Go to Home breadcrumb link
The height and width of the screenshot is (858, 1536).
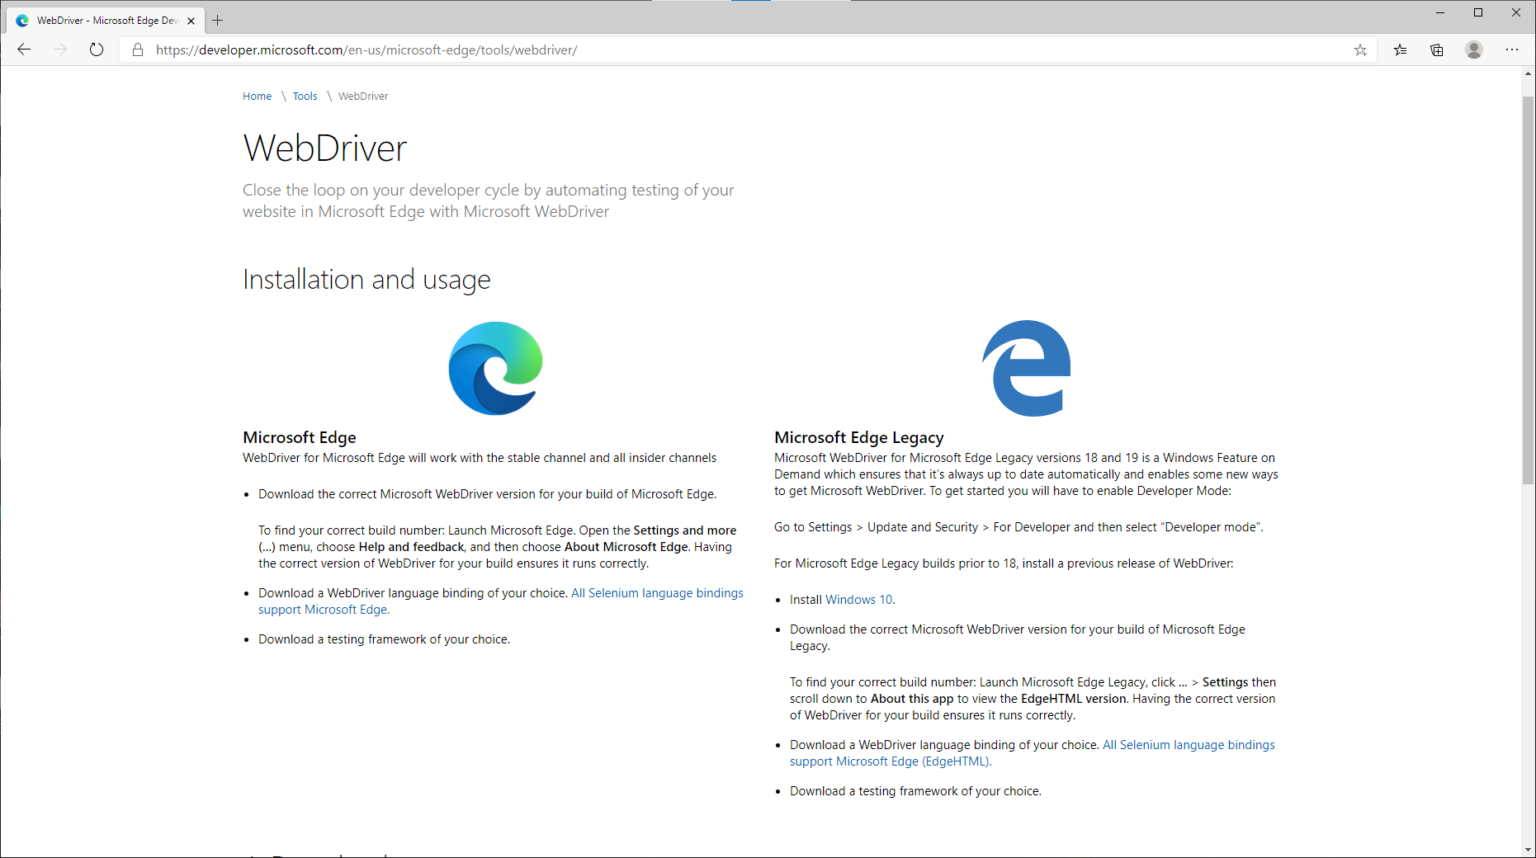pos(257,97)
